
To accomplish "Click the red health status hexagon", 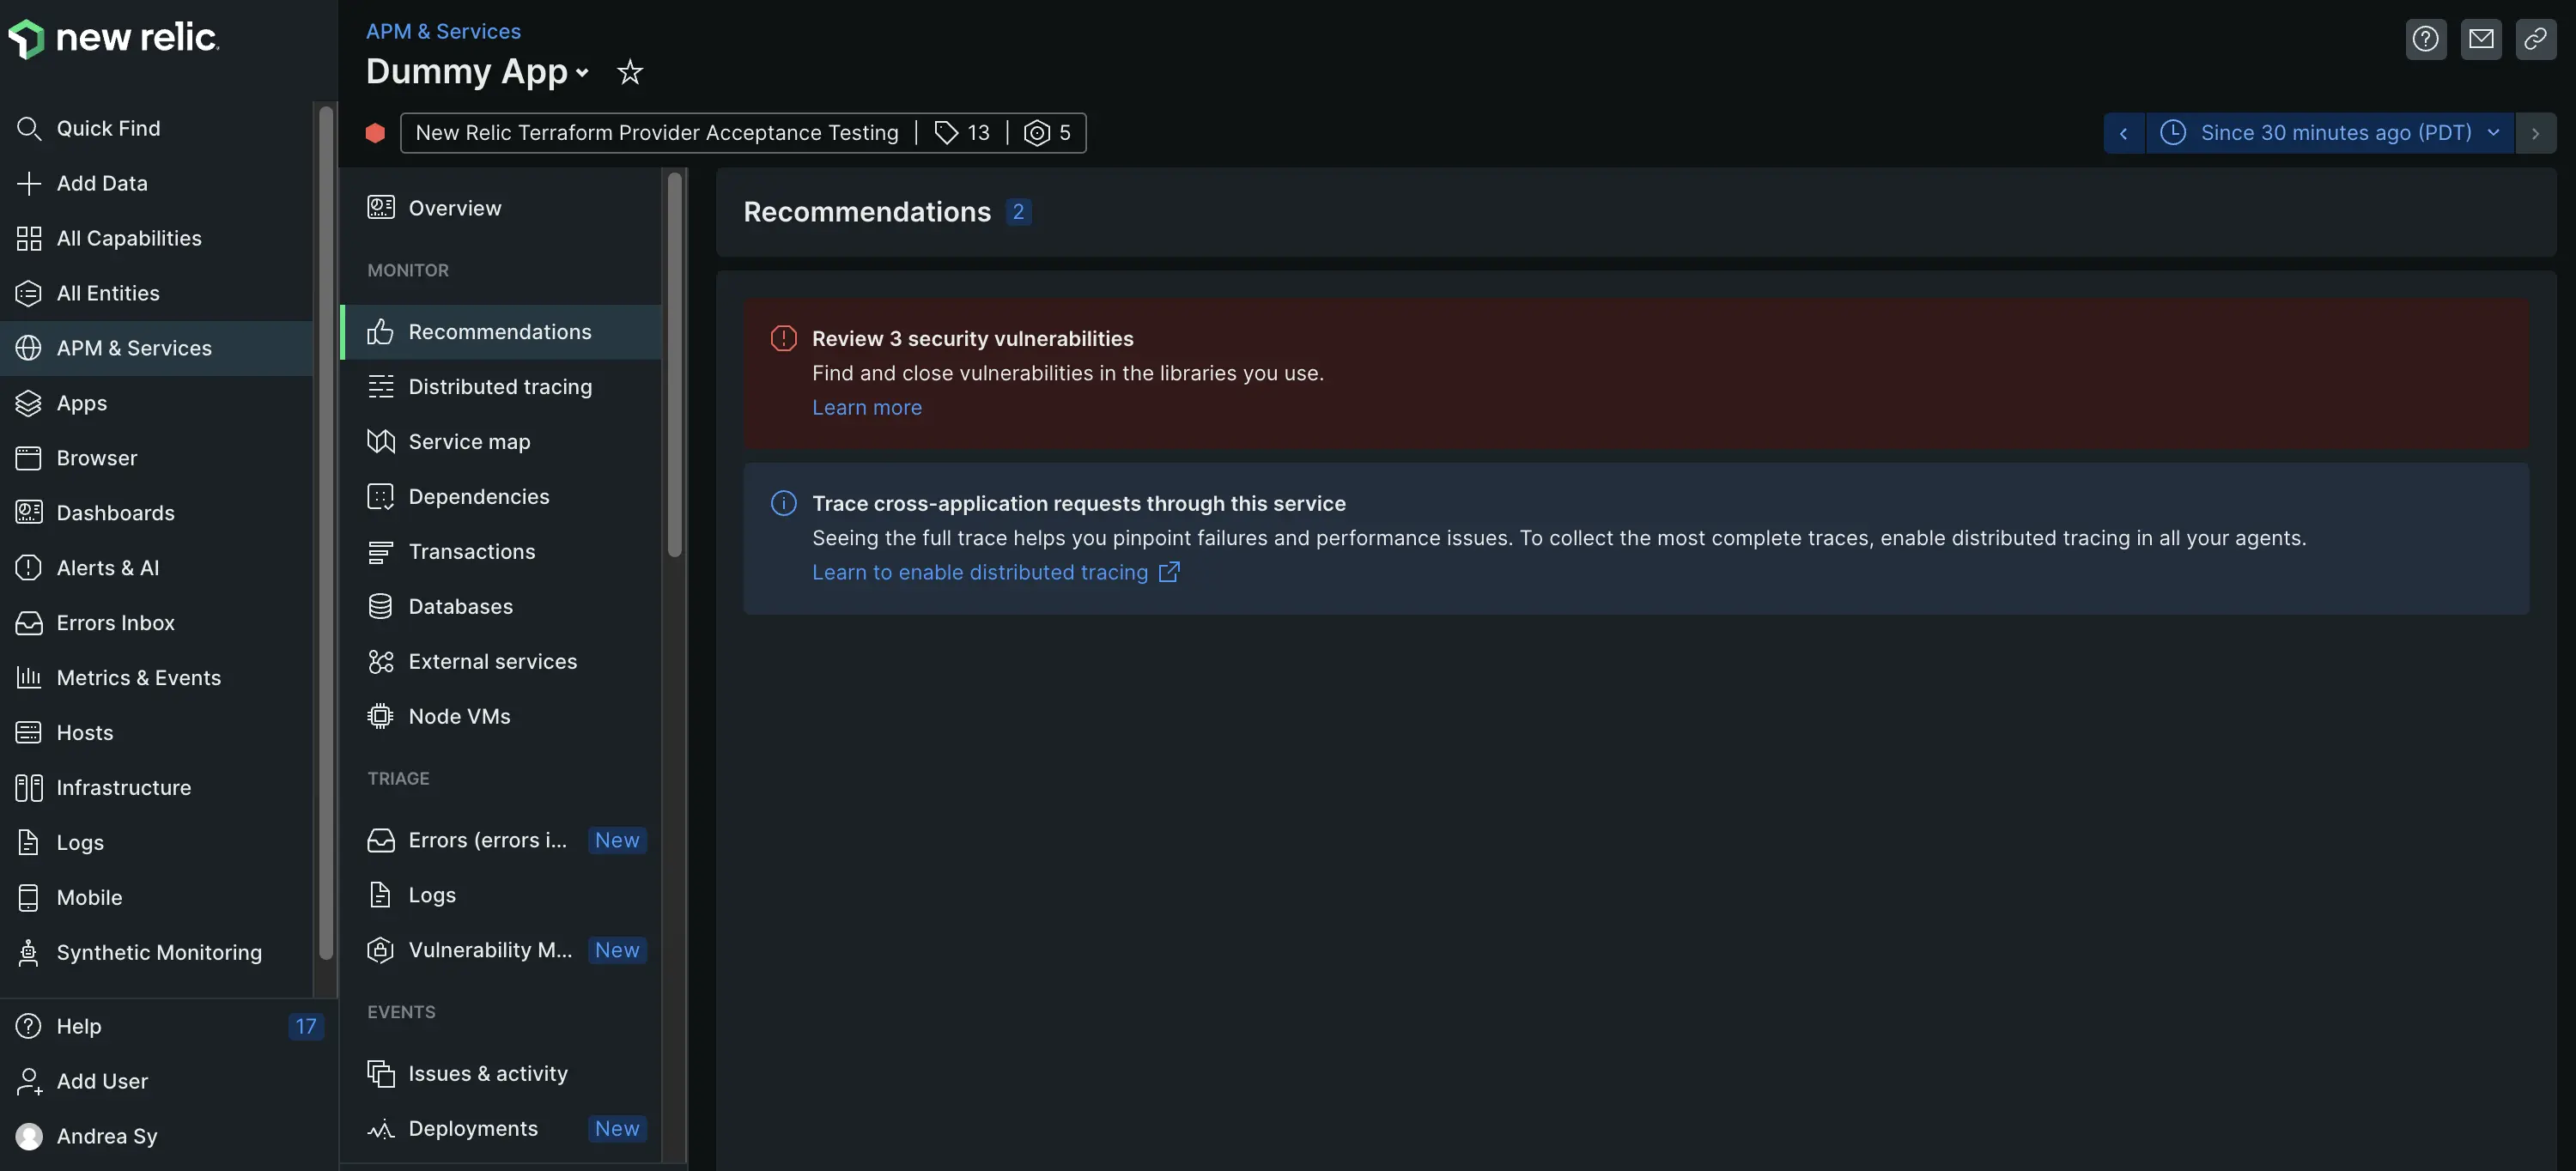I will (x=375, y=133).
